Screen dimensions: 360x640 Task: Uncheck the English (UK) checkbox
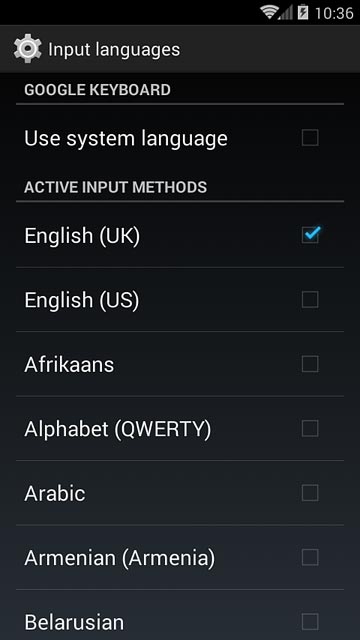pos(310,235)
